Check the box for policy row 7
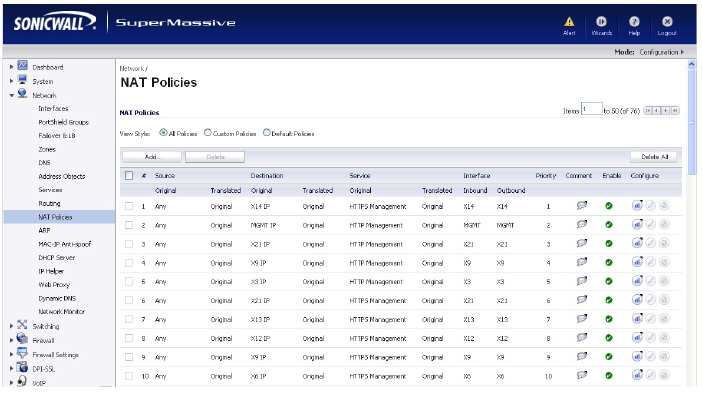 click(x=129, y=319)
